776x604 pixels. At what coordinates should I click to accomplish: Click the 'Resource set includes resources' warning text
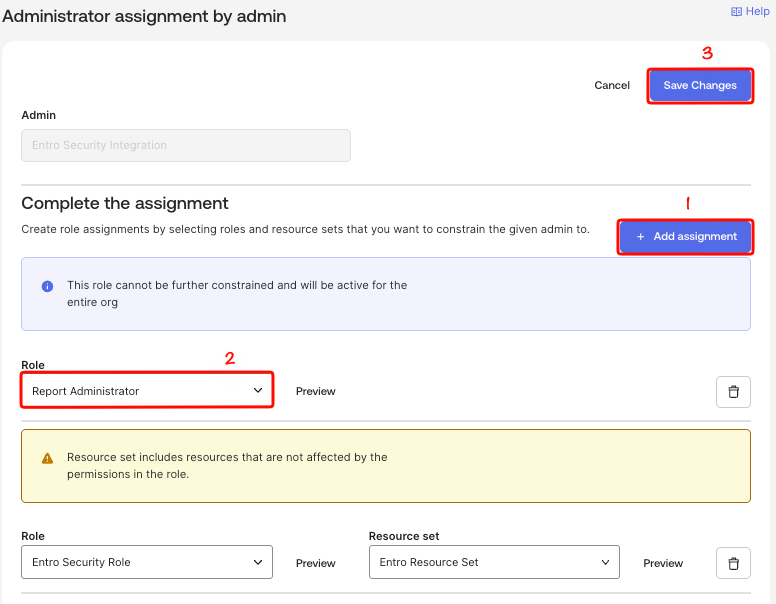tap(227, 465)
